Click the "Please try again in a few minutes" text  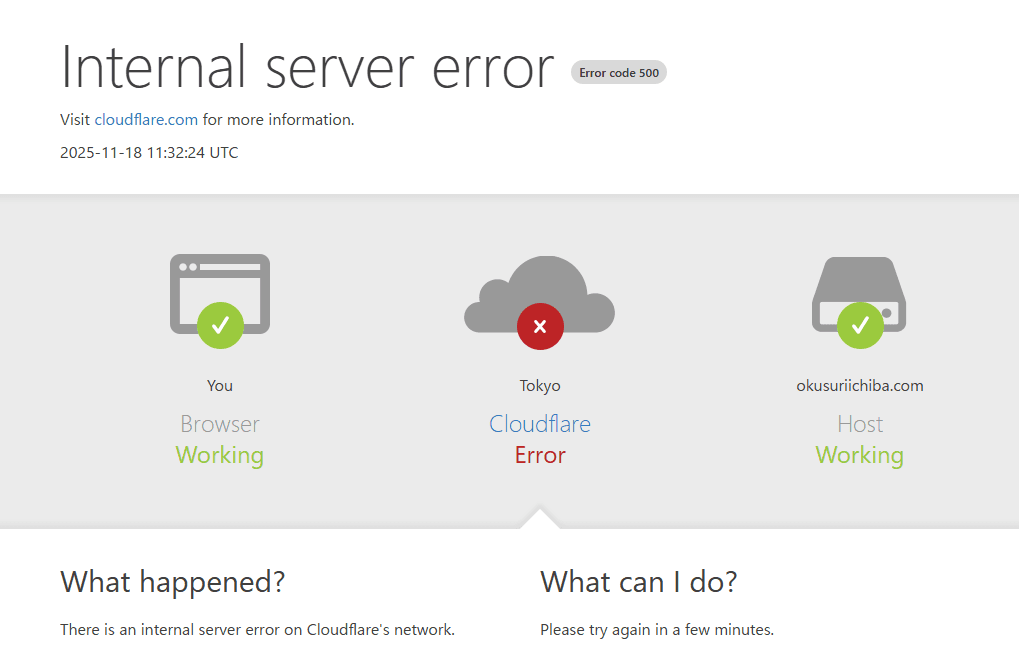(x=656, y=630)
